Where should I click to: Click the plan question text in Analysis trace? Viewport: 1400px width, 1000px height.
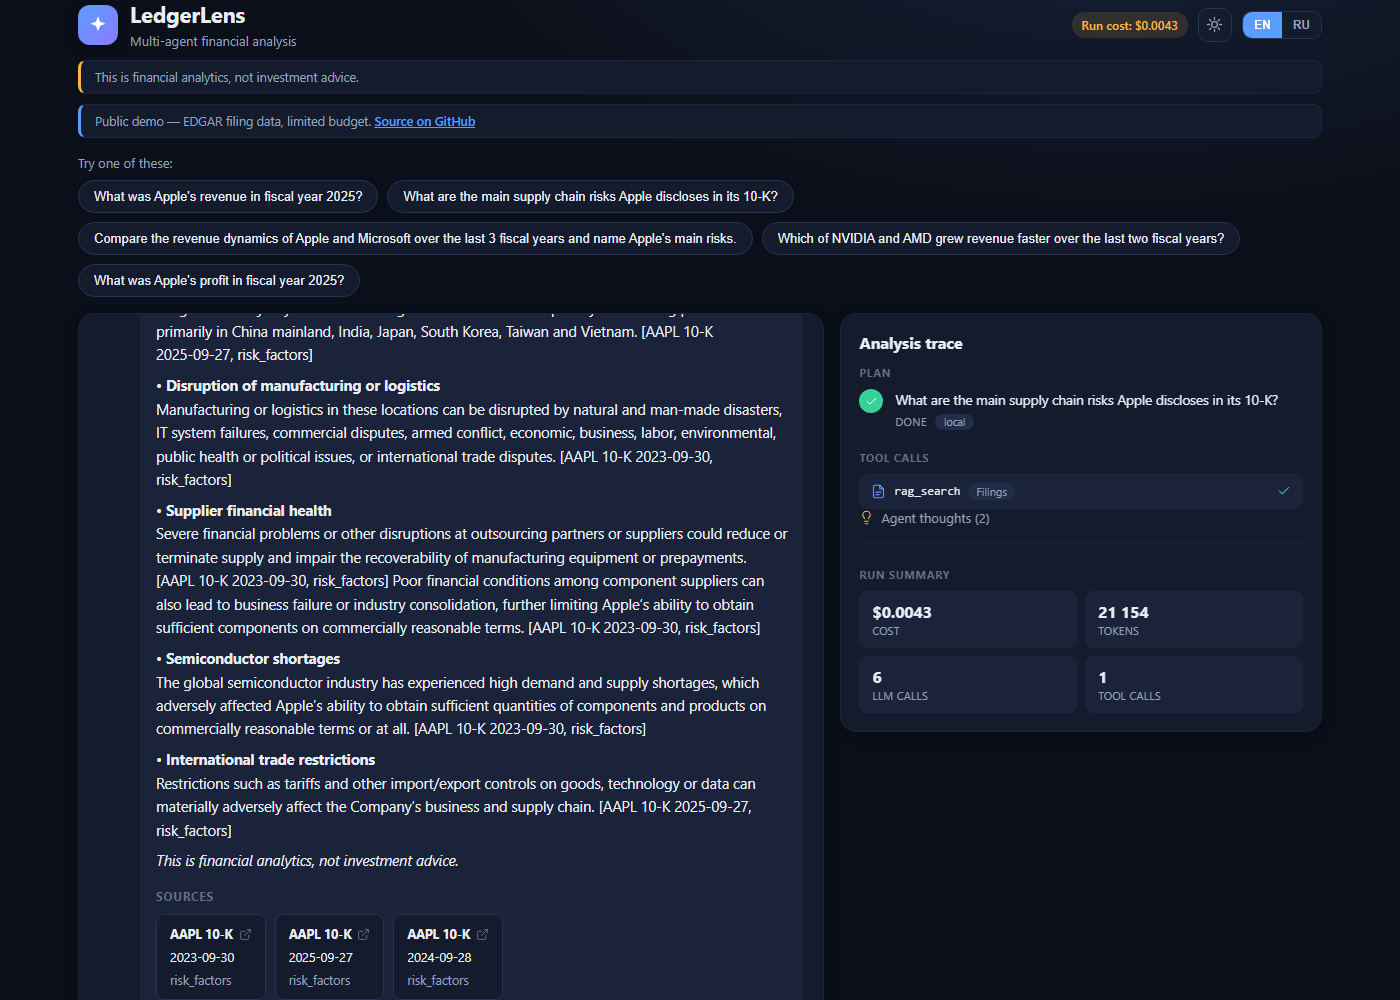(x=1087, y=400)
